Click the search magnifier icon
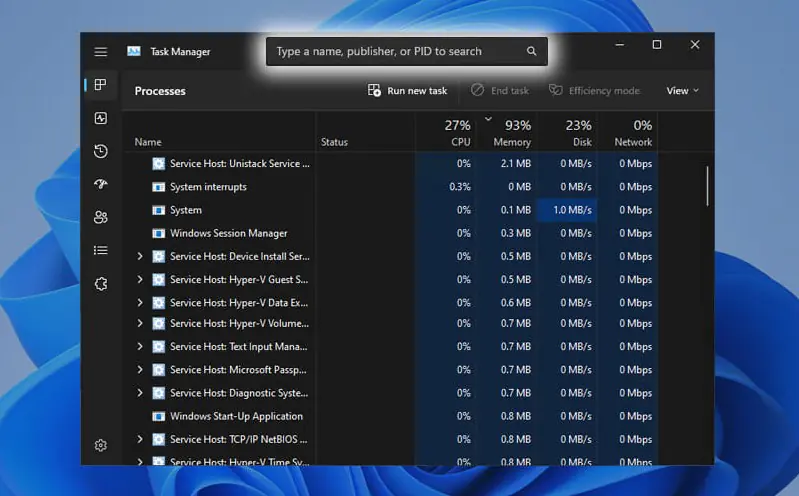 coord(532,52)
